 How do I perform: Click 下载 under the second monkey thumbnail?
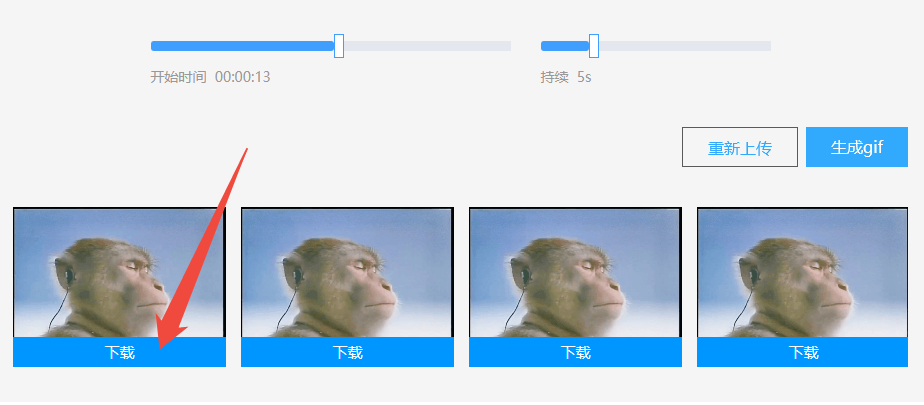click(x=347, y=352)
